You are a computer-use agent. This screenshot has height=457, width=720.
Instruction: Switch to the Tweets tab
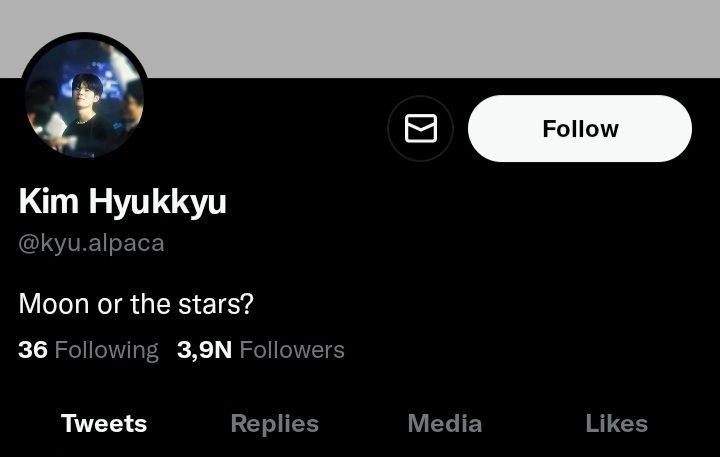point(104,423)
